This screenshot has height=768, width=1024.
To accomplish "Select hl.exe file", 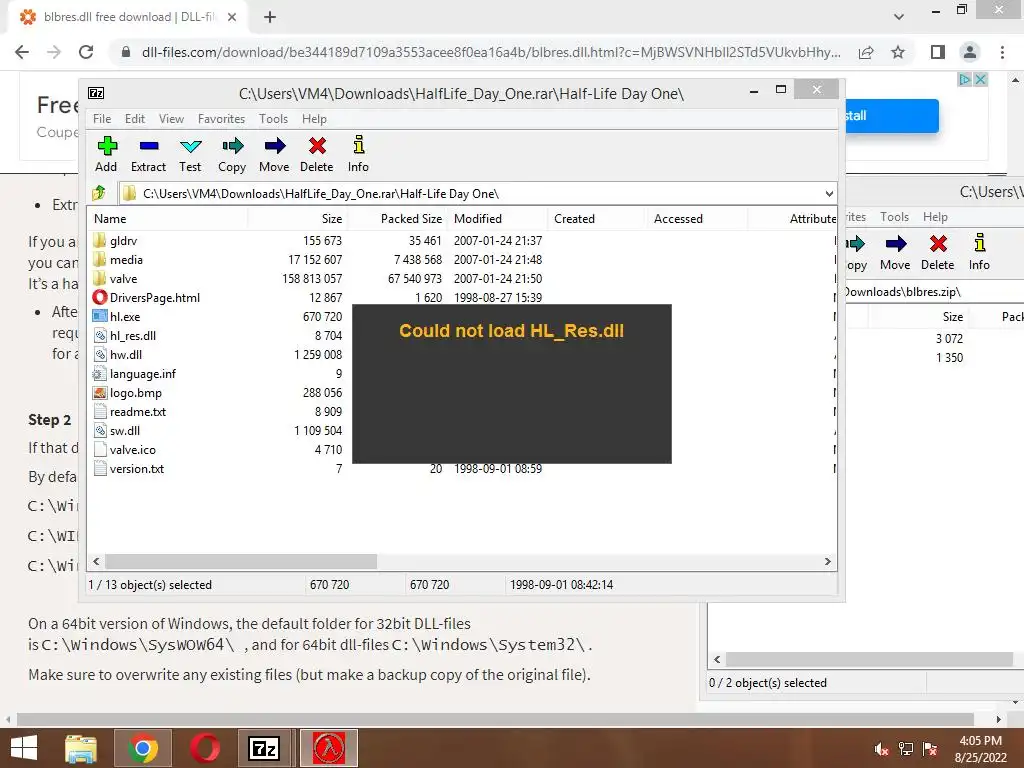I will [x=125, y=317].
